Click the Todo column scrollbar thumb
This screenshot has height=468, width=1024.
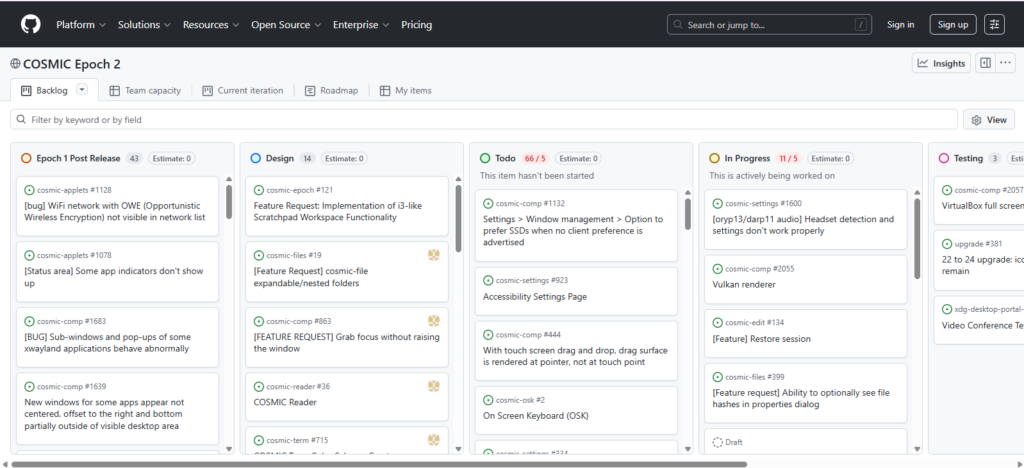(x=688, y=214)
